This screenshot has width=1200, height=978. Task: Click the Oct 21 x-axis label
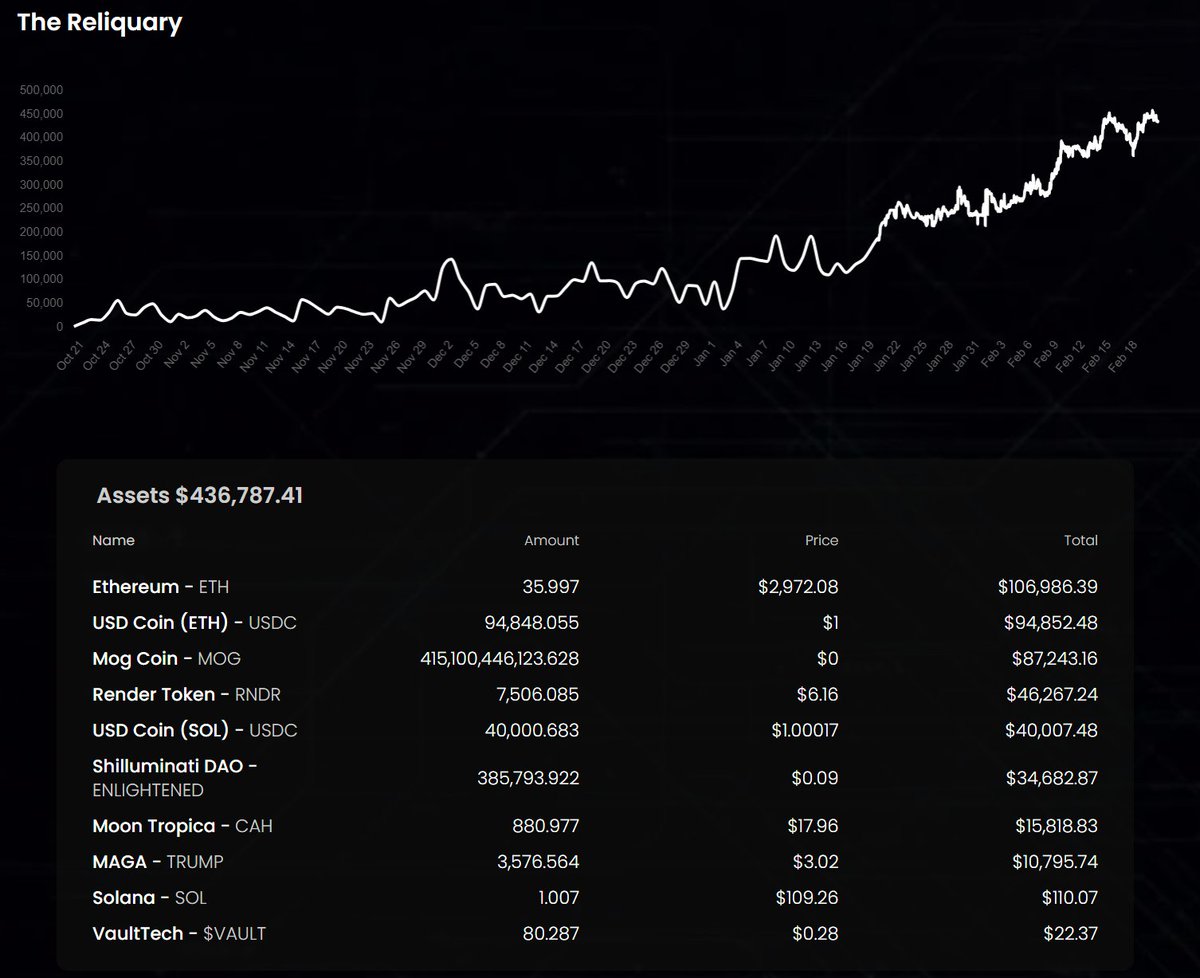coord(69,355)
